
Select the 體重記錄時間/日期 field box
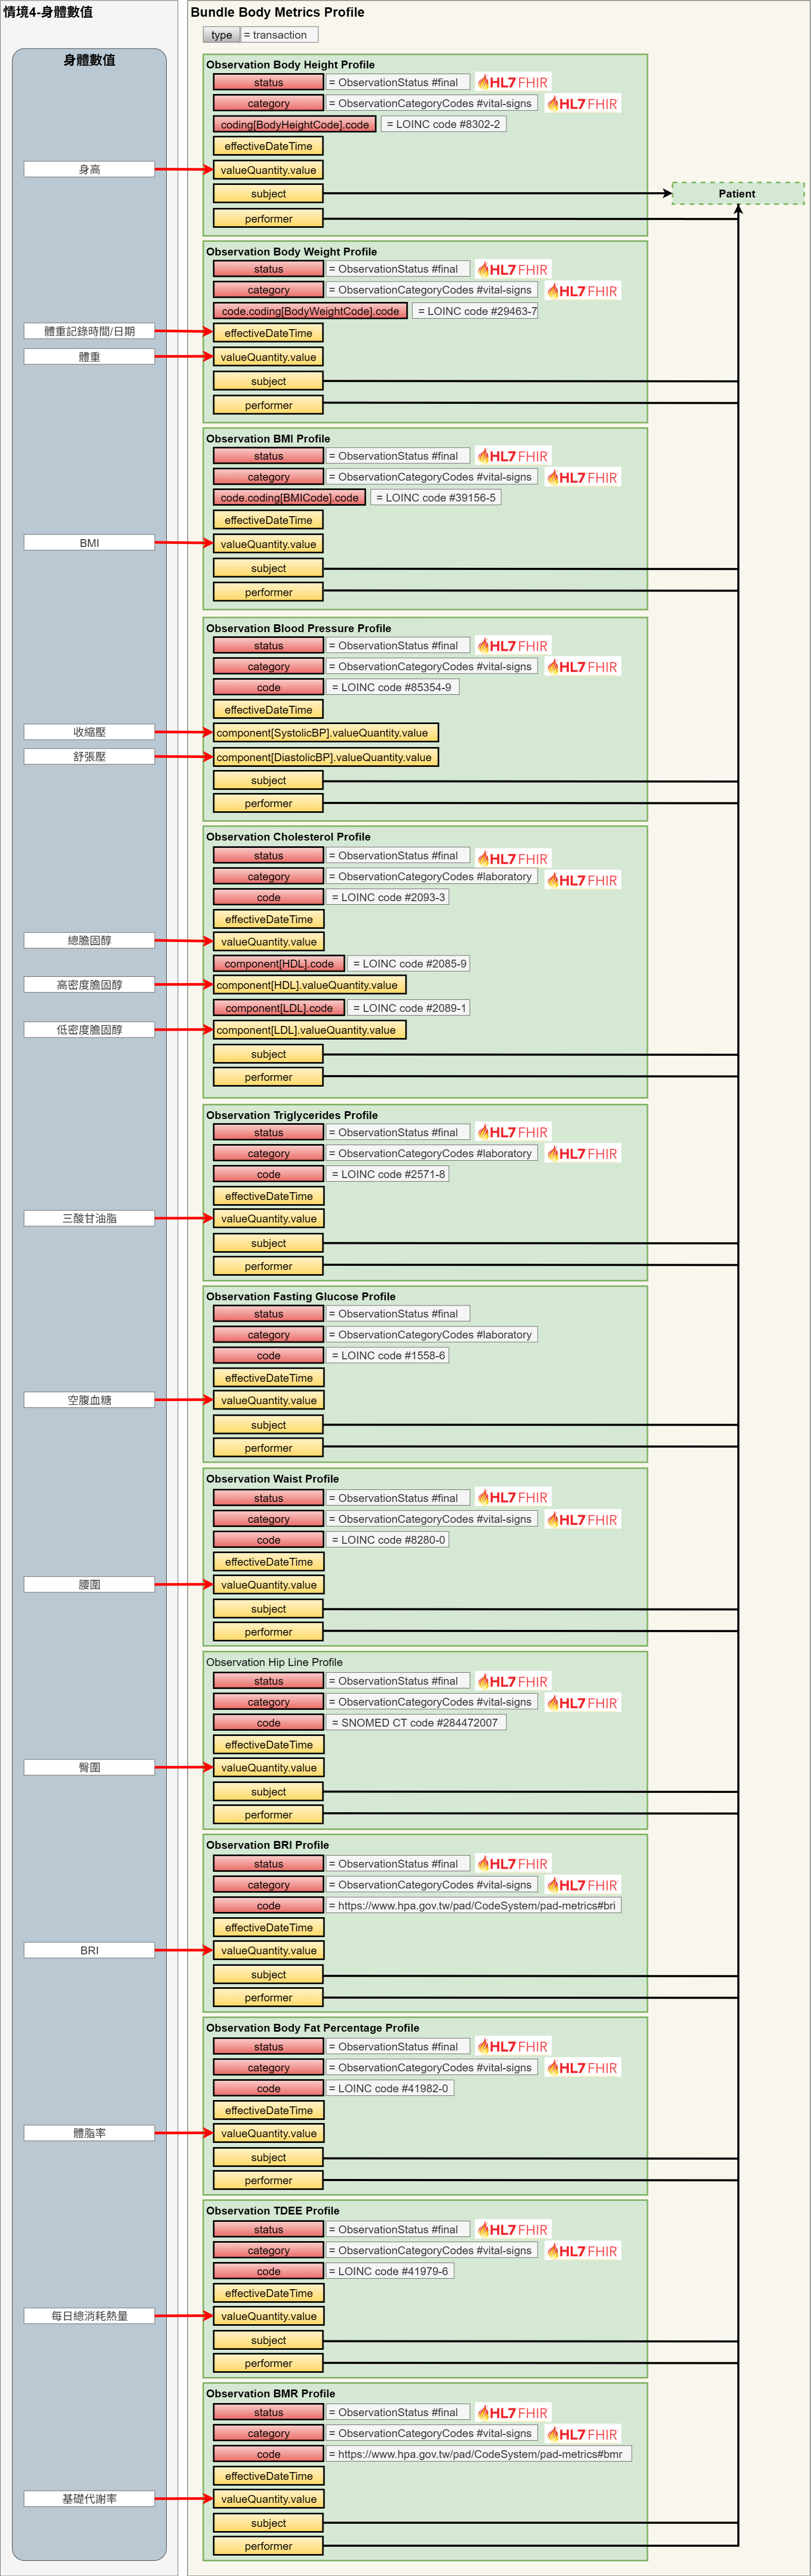click(x=89, y=331)
